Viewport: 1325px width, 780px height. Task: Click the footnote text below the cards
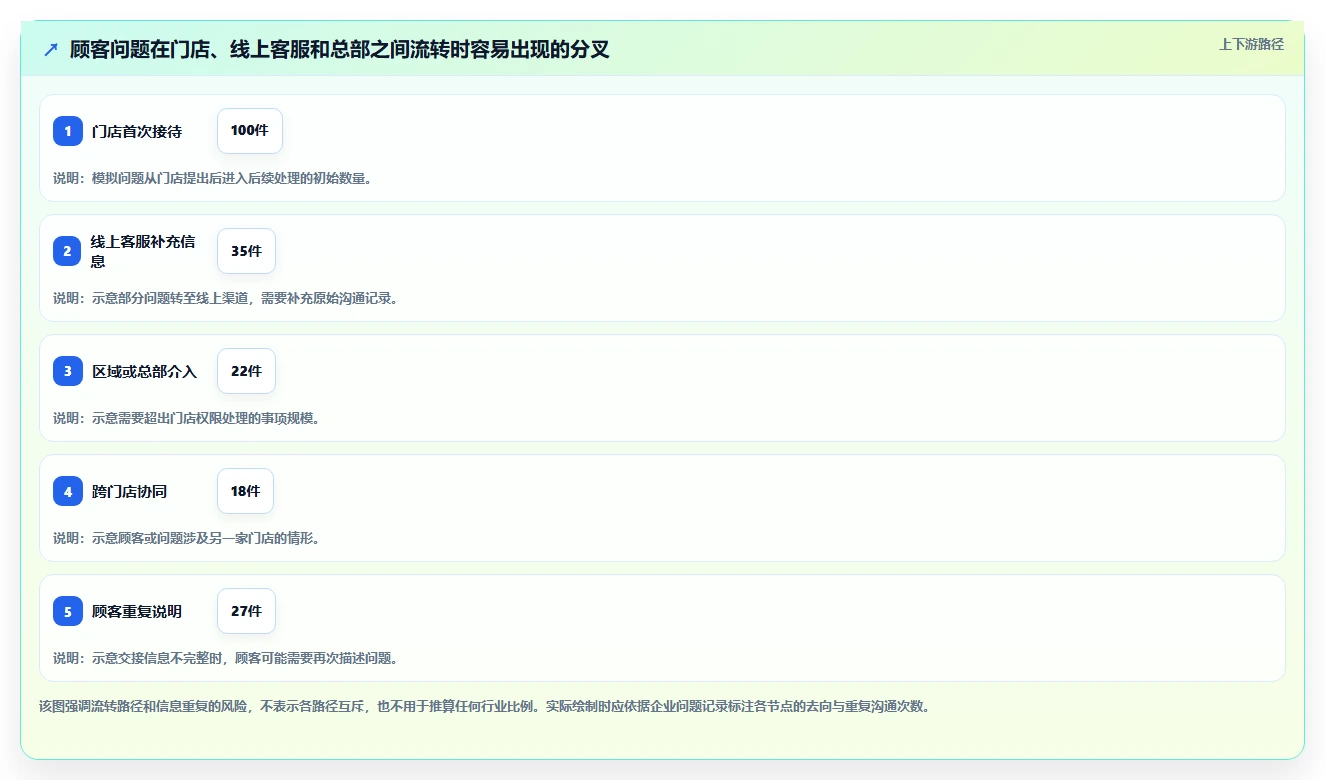point(485,706)
